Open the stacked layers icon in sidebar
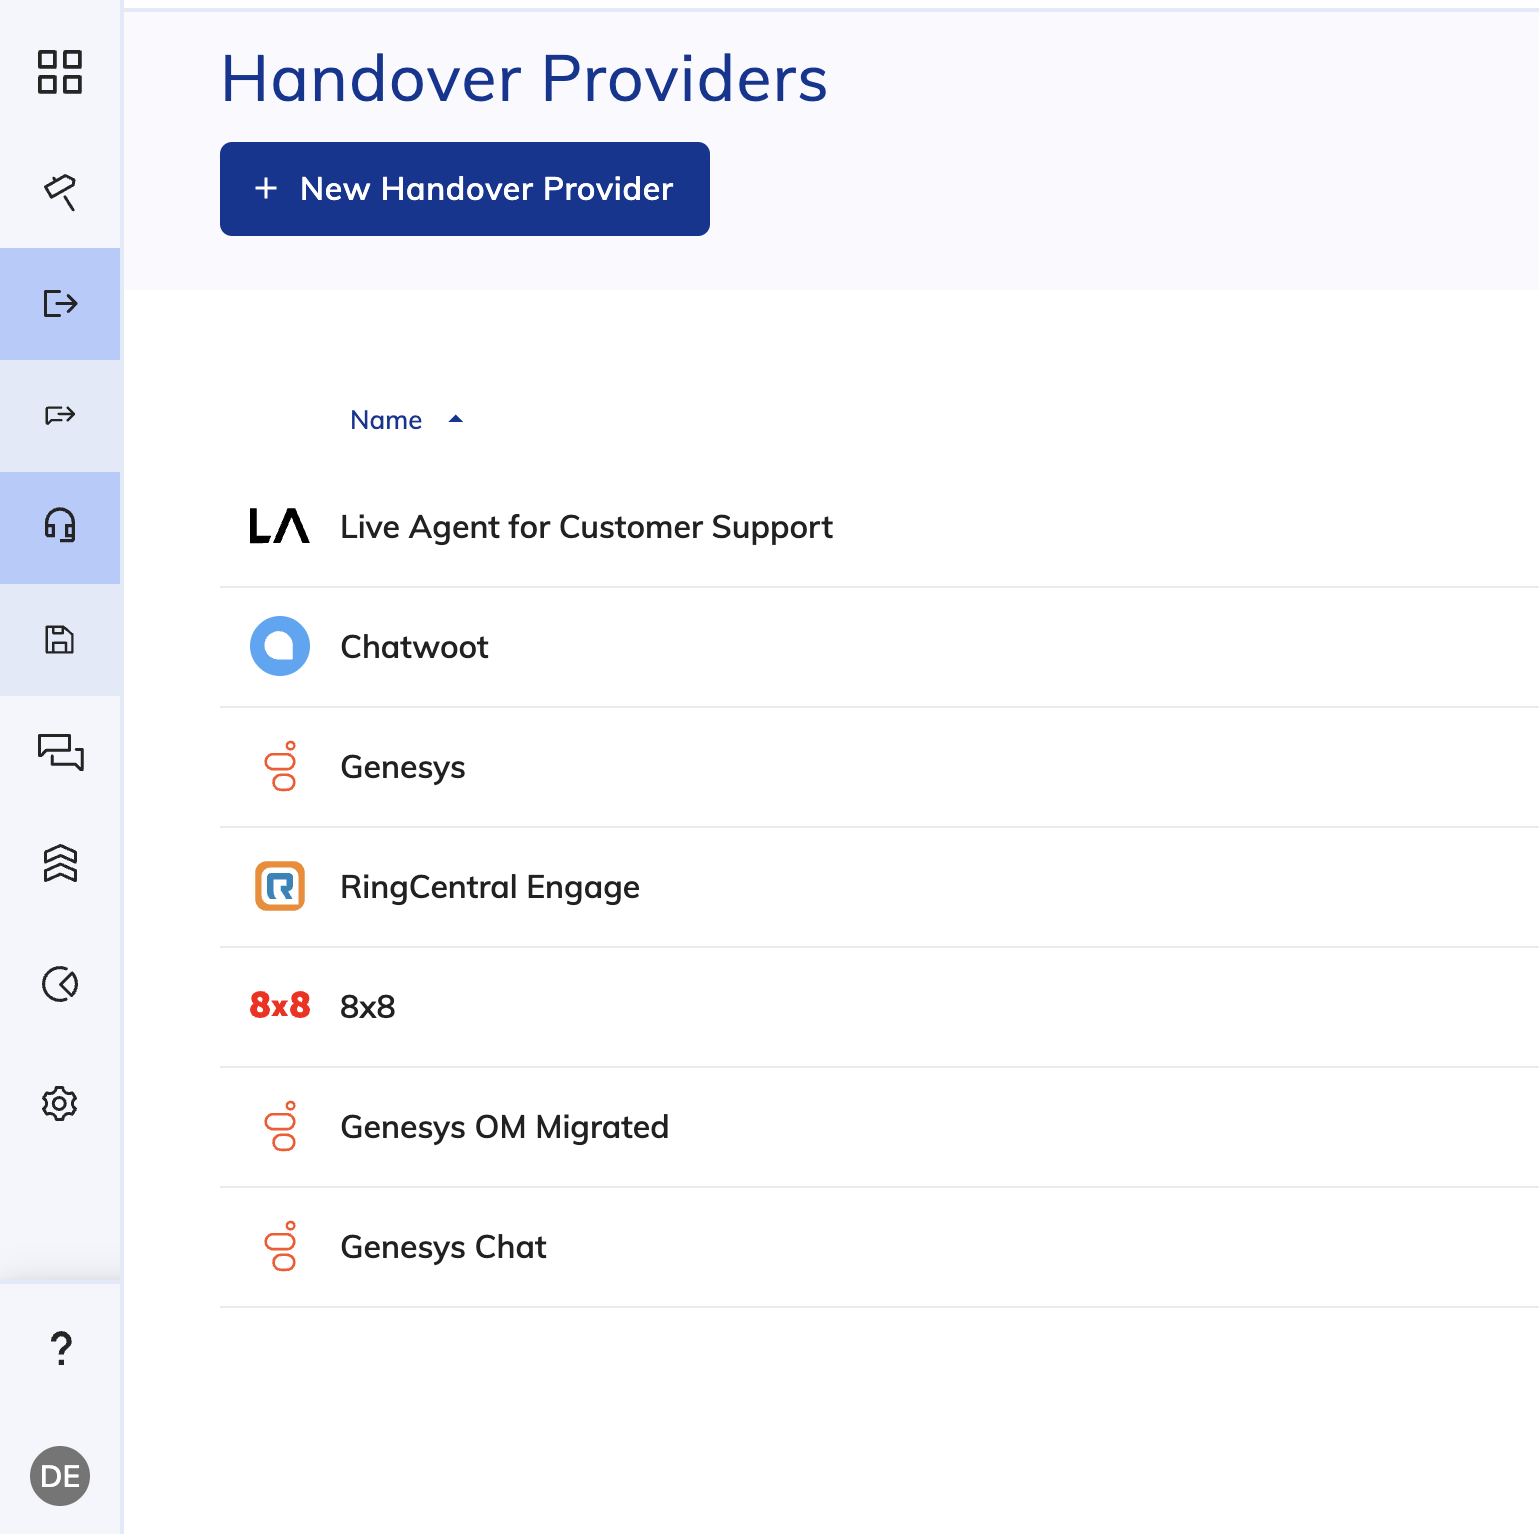 click(60, 863)
